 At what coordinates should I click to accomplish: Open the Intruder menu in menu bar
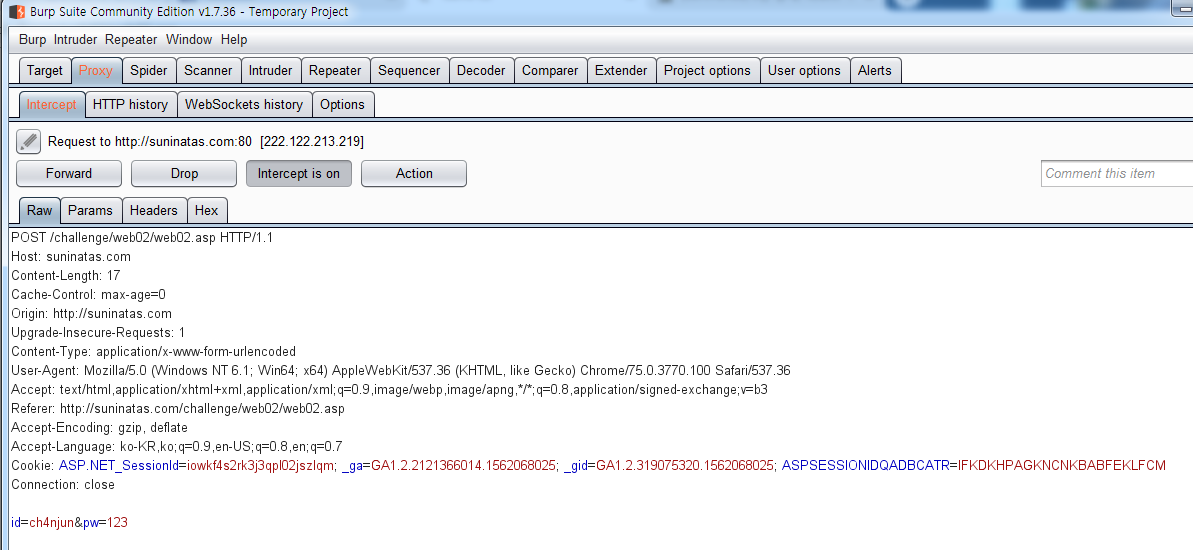75,40
